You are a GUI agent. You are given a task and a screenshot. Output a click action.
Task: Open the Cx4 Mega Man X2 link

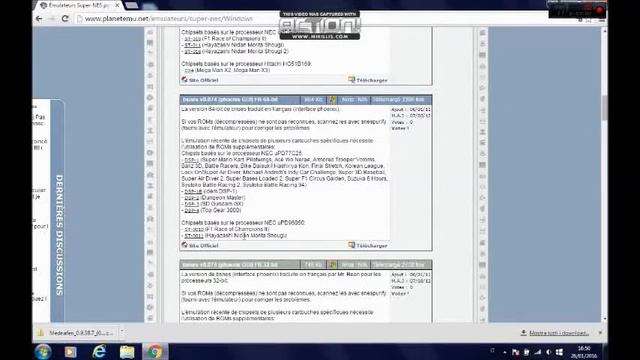189,70
